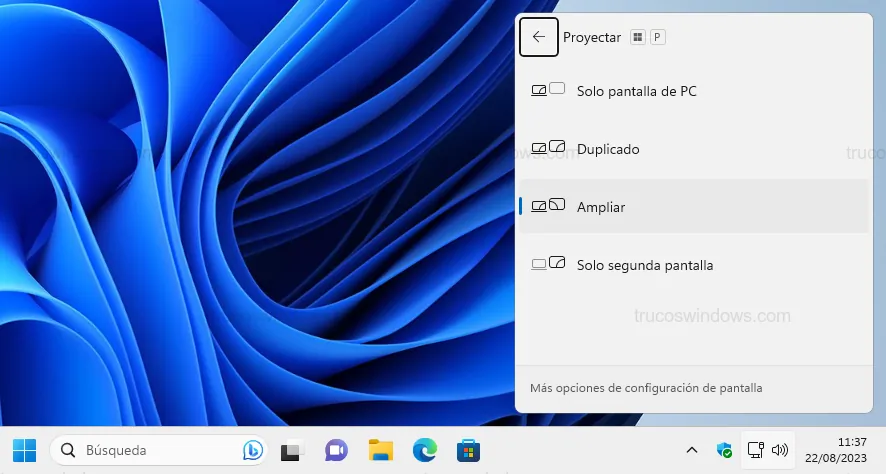This screenshot has width=886, height=474.
Task: Open Task View from the taskbar
Action: tap(291, 450)
